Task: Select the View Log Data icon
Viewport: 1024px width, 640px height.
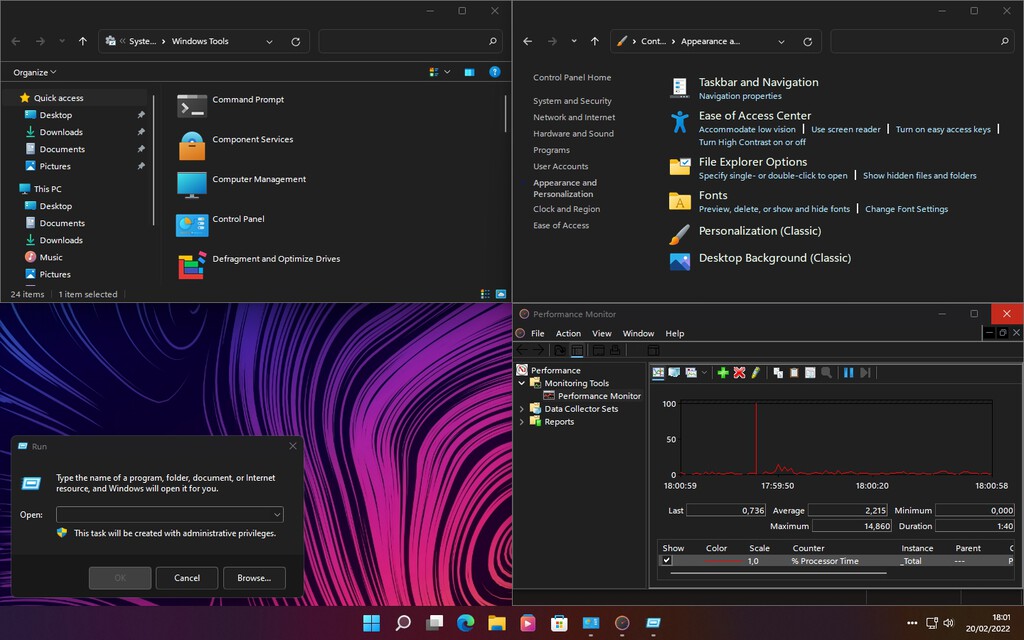Action: [673, 372]
